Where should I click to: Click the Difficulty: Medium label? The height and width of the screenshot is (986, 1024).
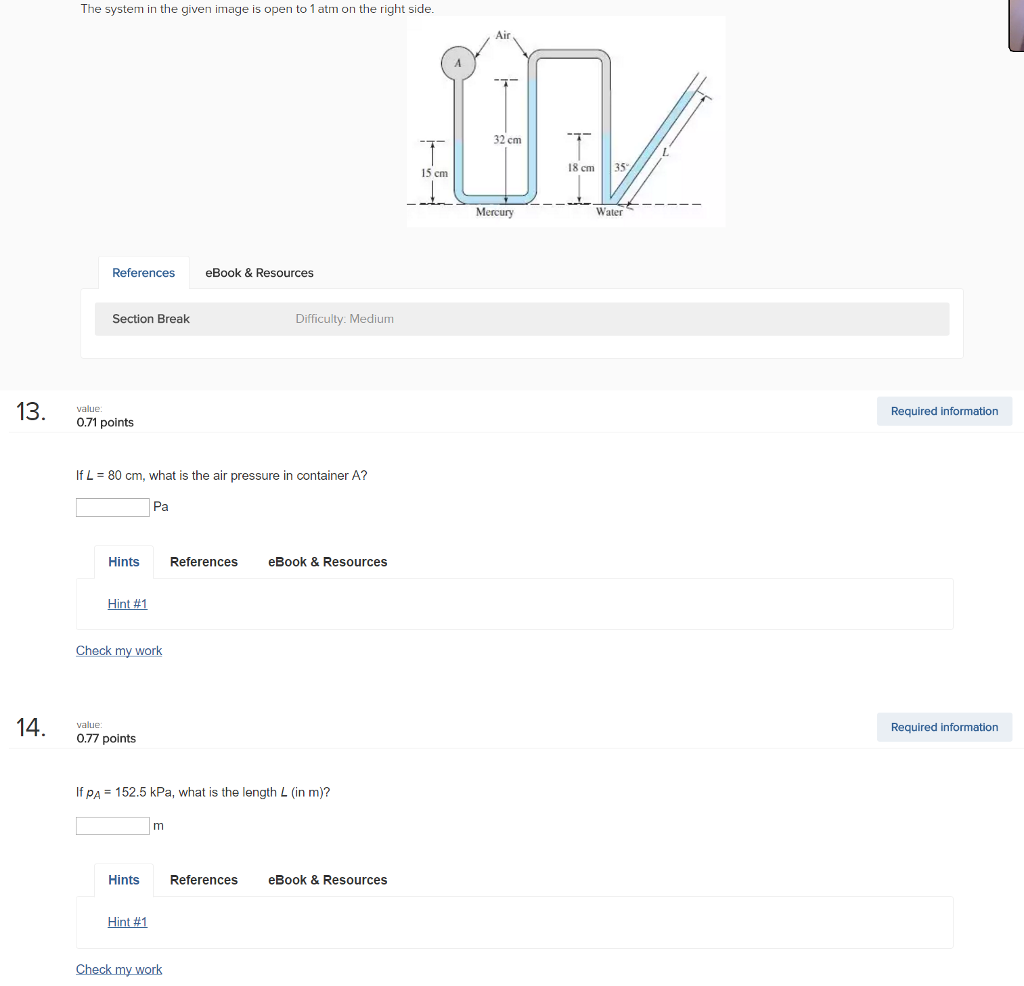coord(344,319)
